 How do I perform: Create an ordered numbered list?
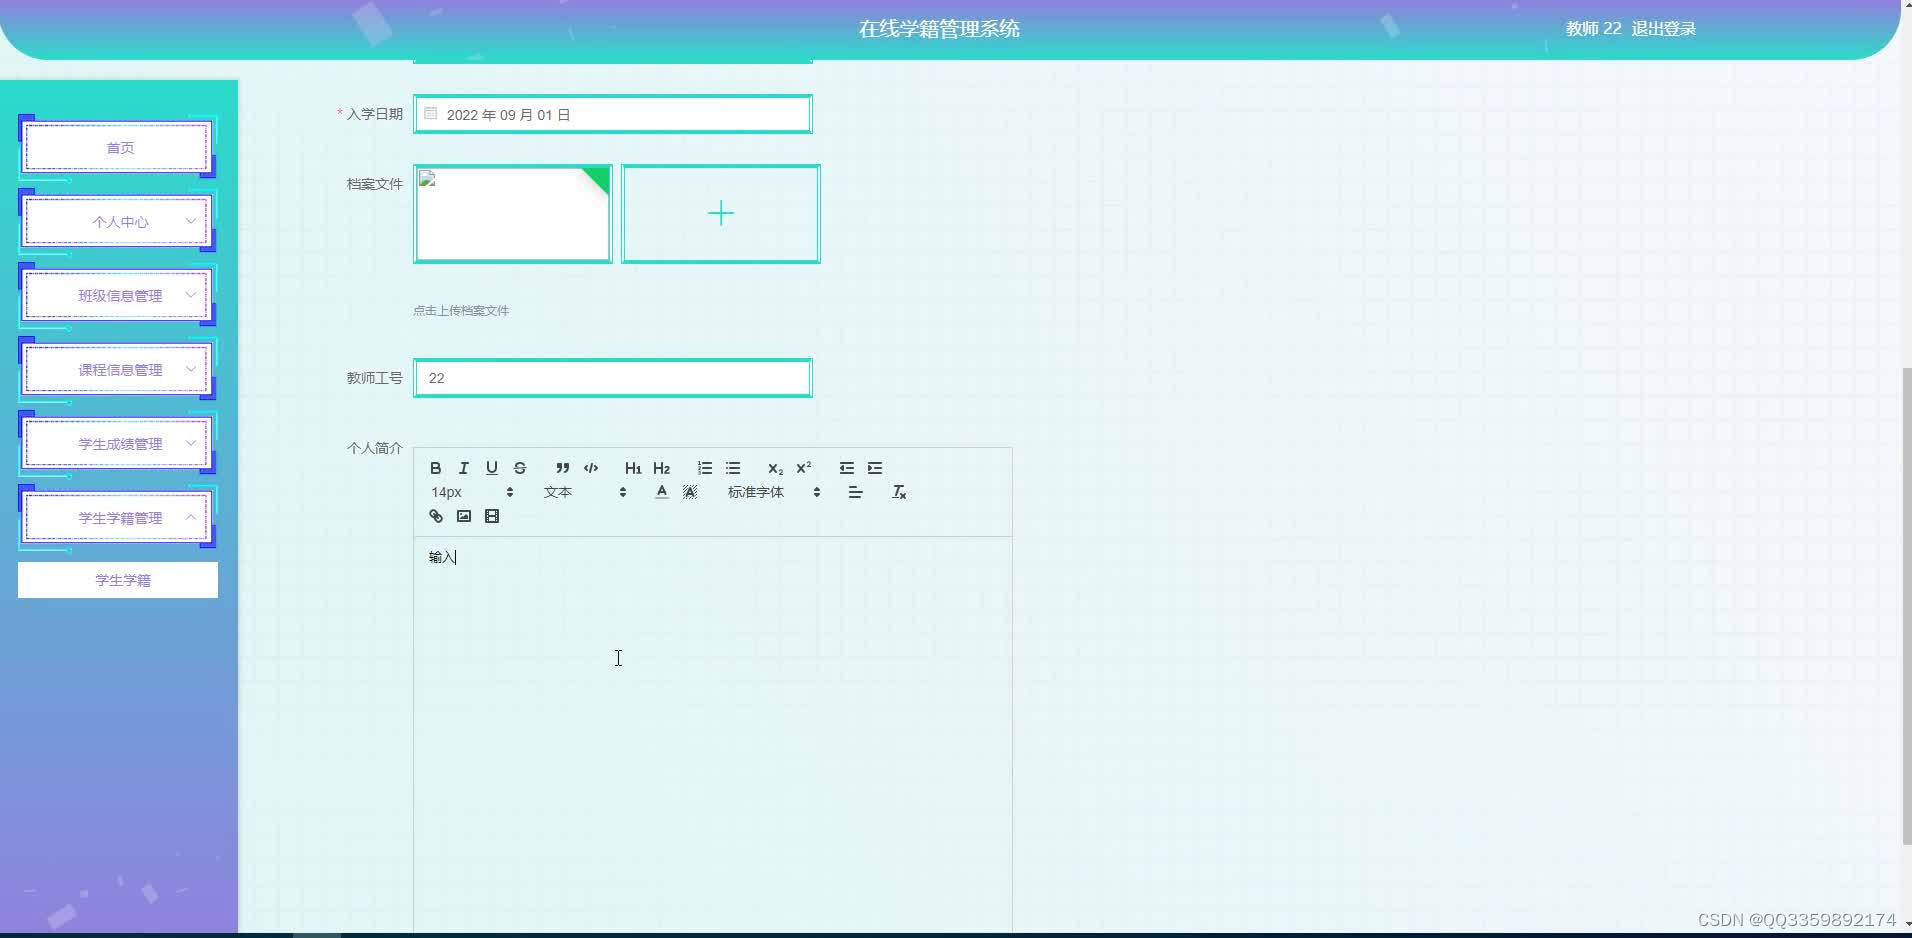coord(705,468)
